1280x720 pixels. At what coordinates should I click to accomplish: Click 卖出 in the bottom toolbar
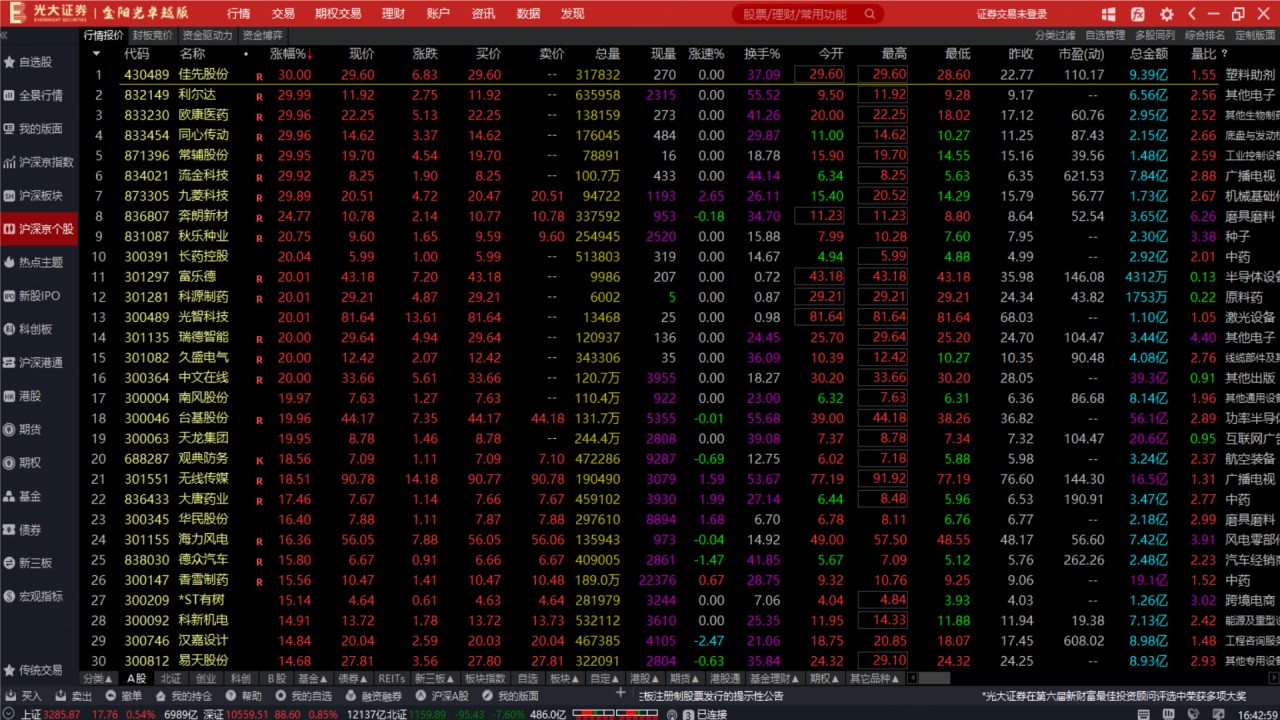coord(73,696)
